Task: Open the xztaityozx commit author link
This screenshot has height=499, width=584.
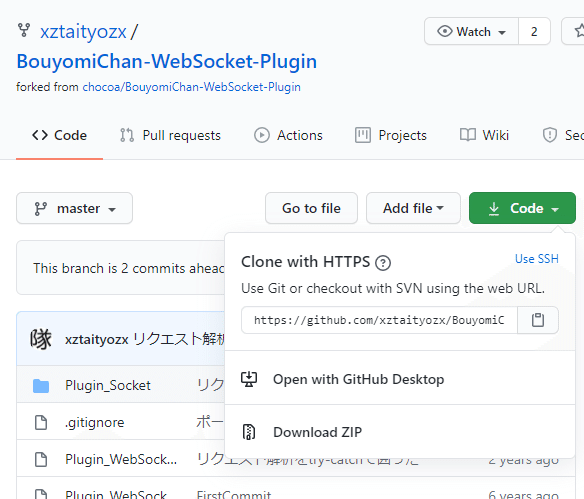Action: pos(96,340)
